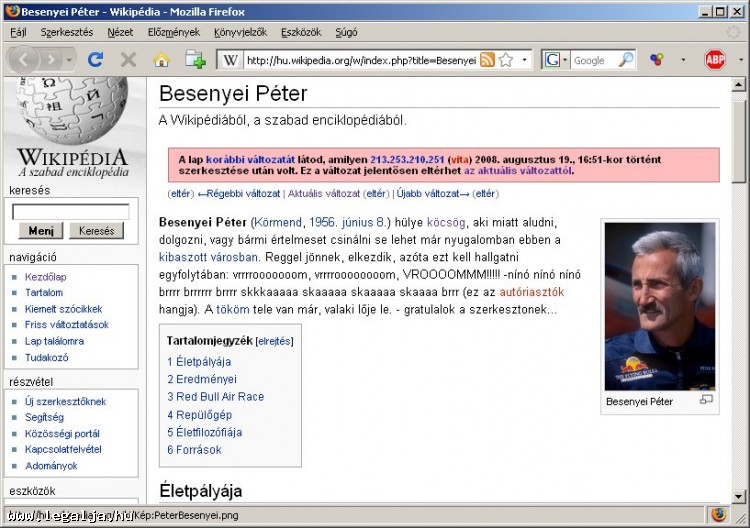The image size is (750, 528).
Task: Bookmark the page with the star icon
Action: [x=506, y=60]
